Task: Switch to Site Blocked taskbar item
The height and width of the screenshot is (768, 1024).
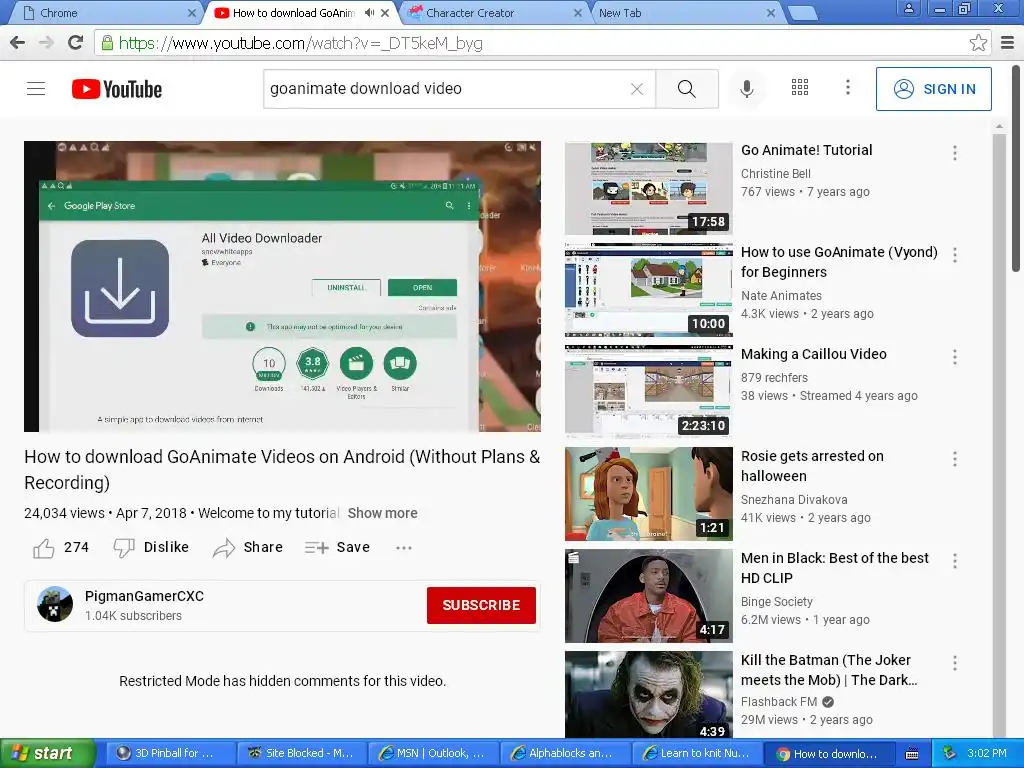Action: tap(301, 753)
